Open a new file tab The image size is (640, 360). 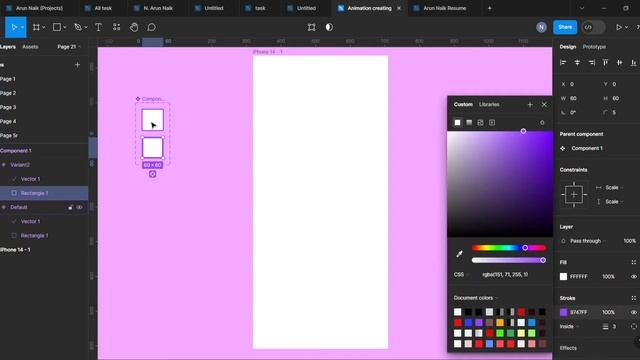(489, 8)
